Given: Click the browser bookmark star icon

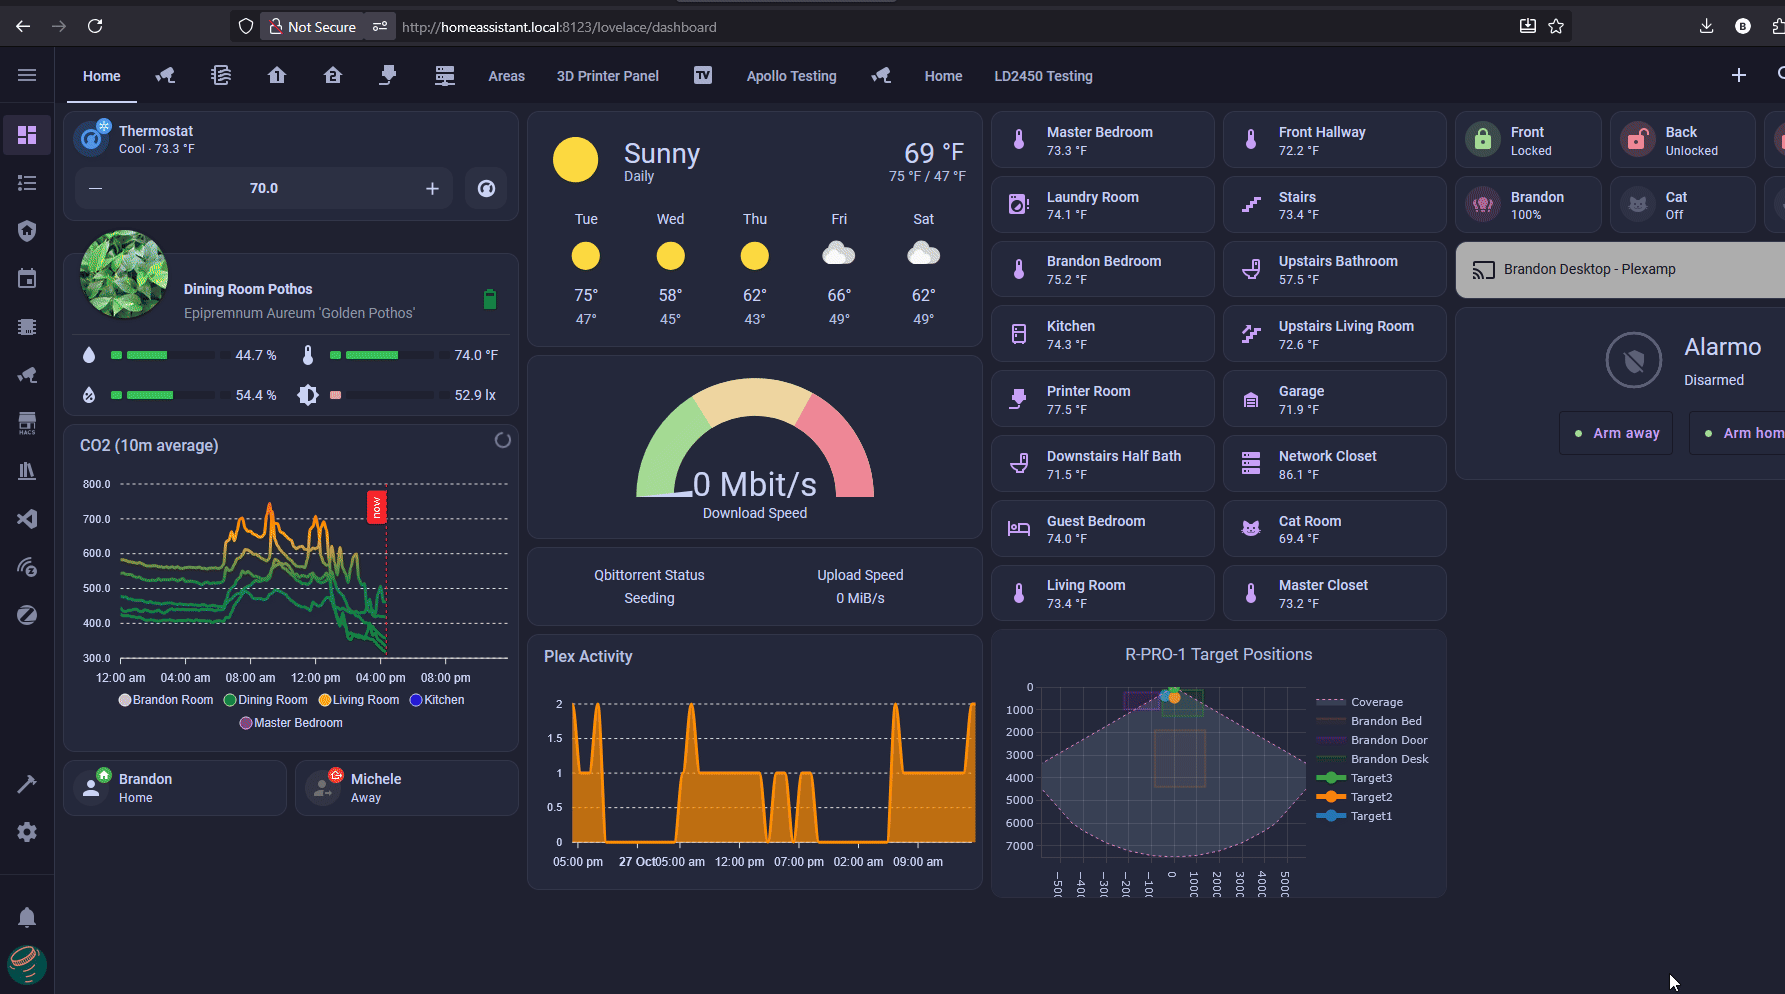Looking at the screenshot, I should coord(1556,27).
